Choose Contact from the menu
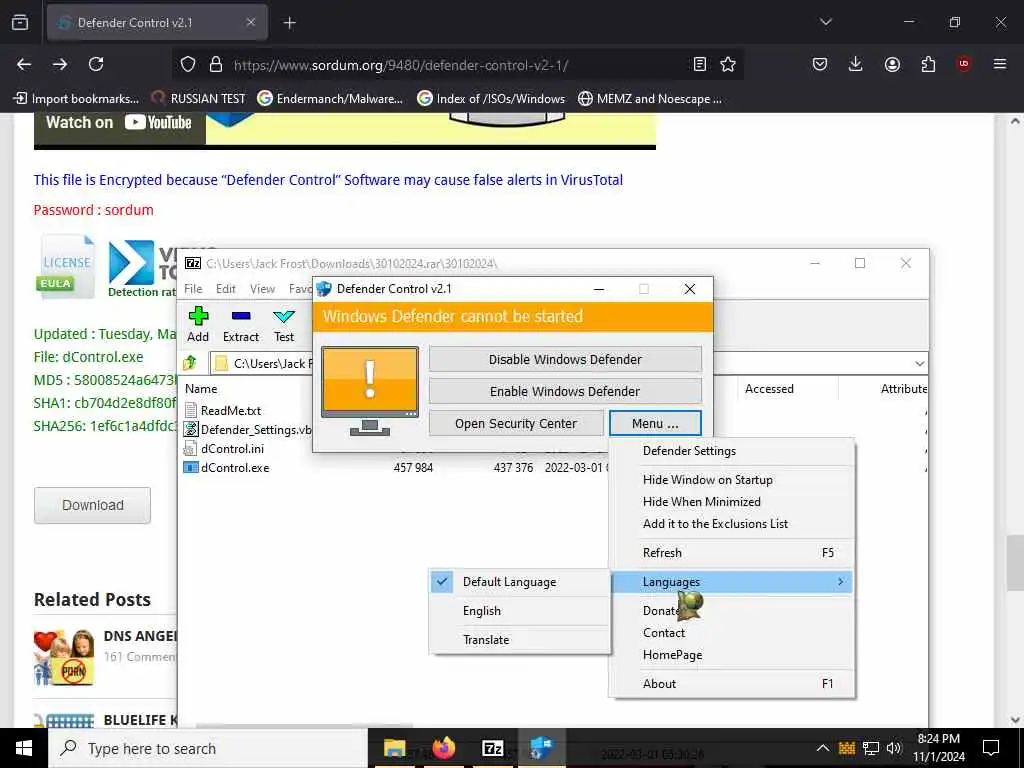This screenshot has height=768, width=1024. click(731, 633)
